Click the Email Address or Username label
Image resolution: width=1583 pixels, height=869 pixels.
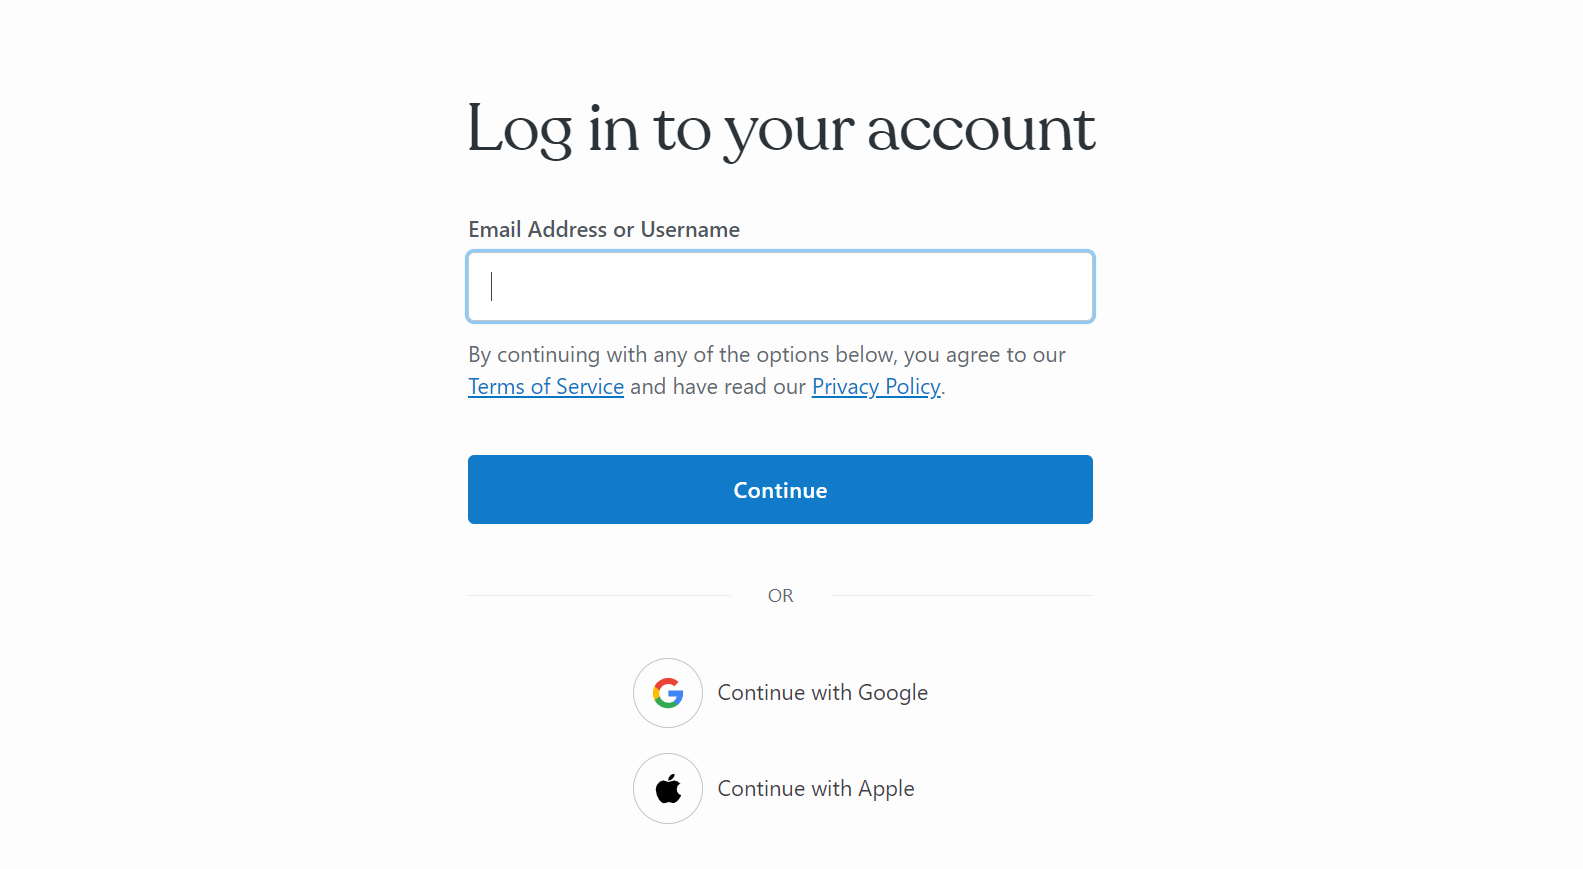pos(604,230)
